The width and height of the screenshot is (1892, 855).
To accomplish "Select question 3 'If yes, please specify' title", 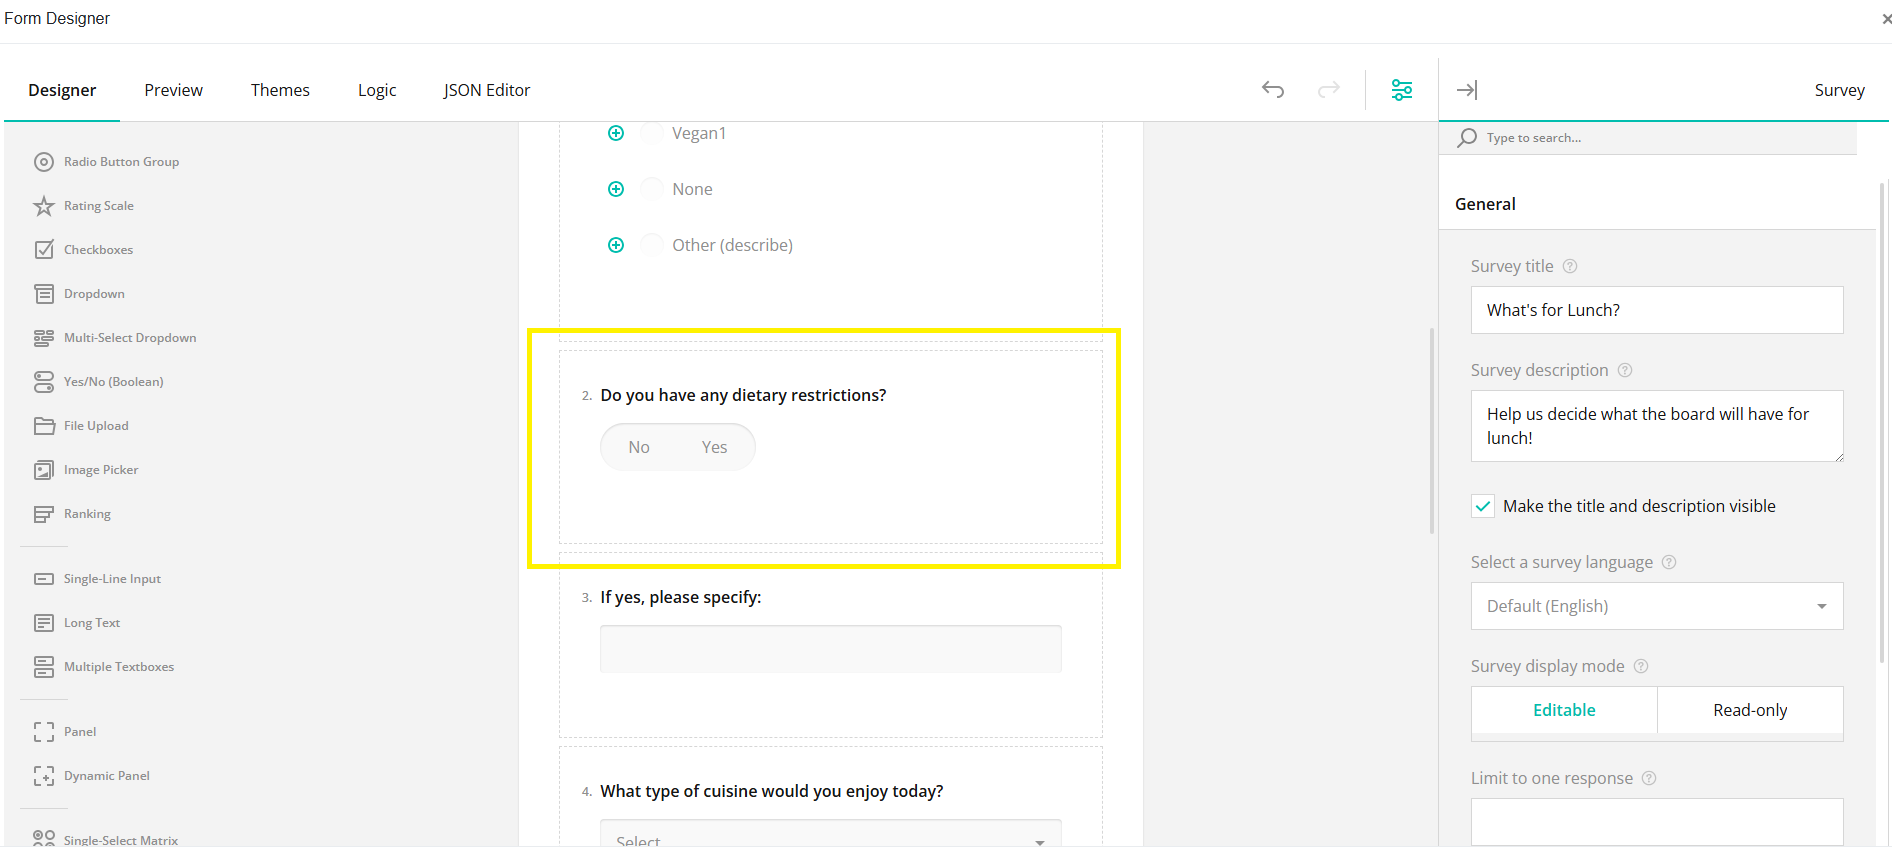I will pos(681,597).
